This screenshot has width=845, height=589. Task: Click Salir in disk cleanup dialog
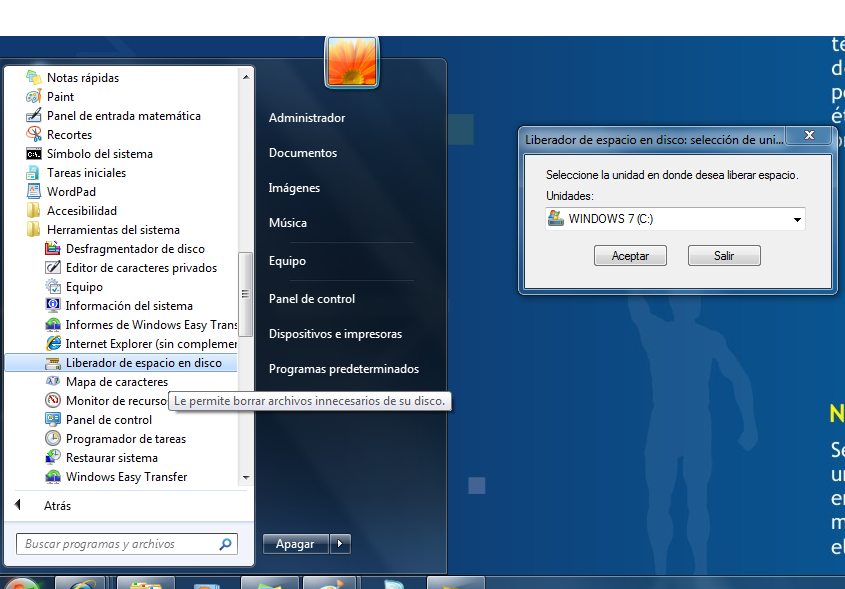724,255
